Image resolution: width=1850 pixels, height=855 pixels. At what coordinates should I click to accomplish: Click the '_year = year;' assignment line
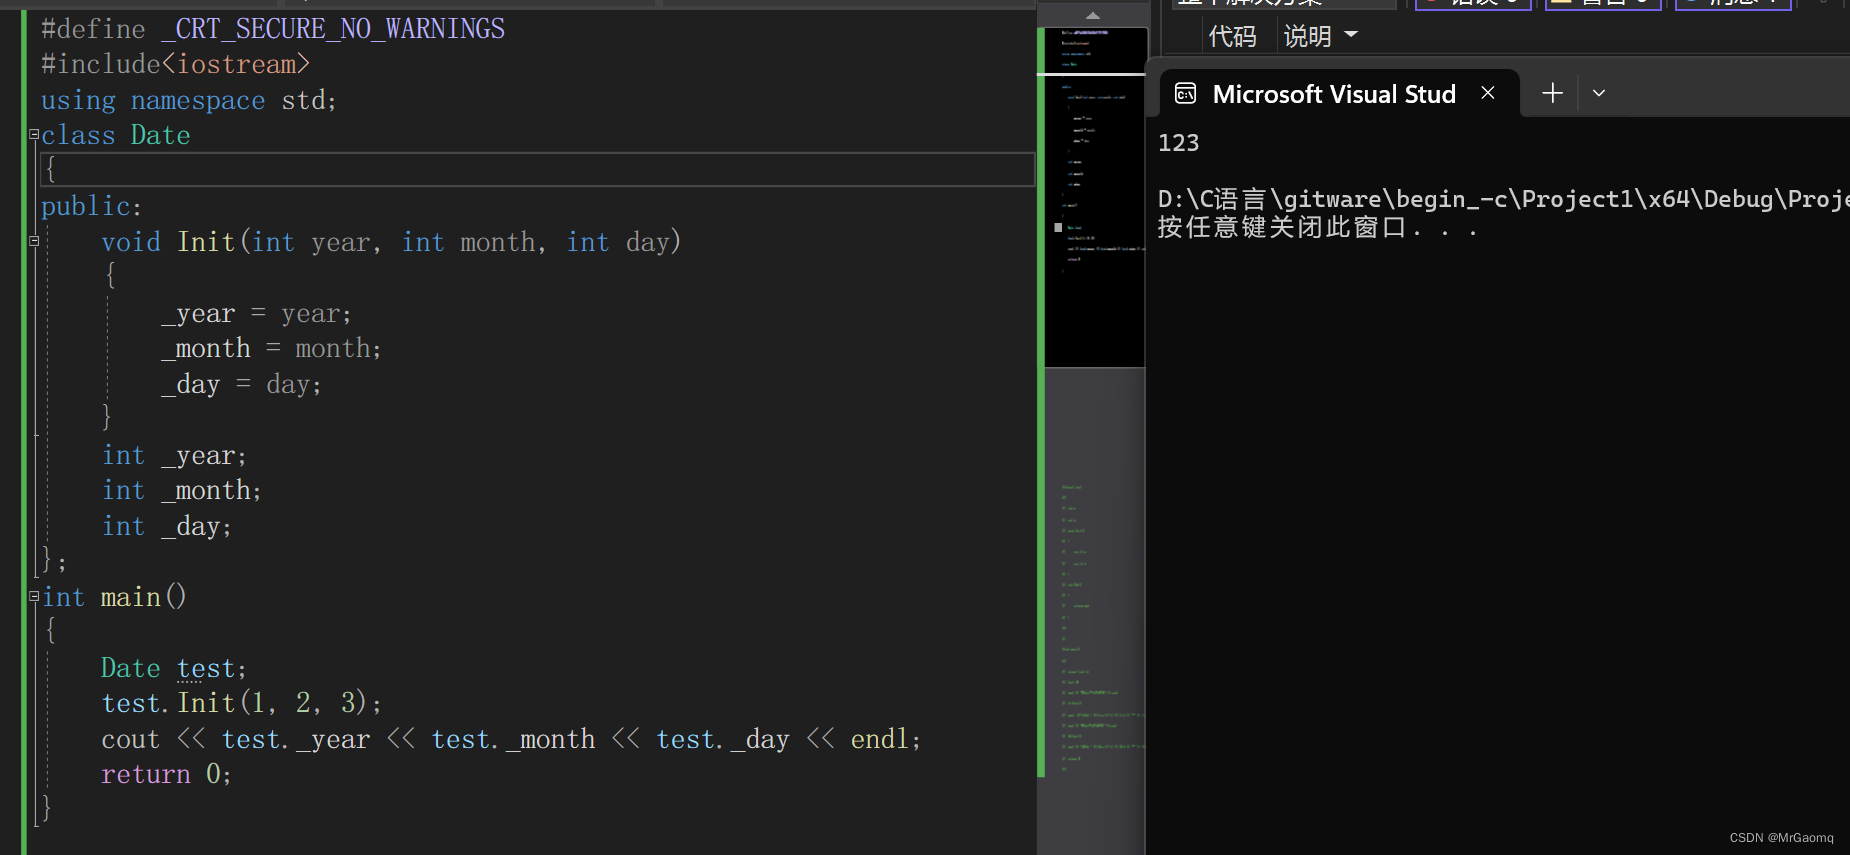coord(256,313)
